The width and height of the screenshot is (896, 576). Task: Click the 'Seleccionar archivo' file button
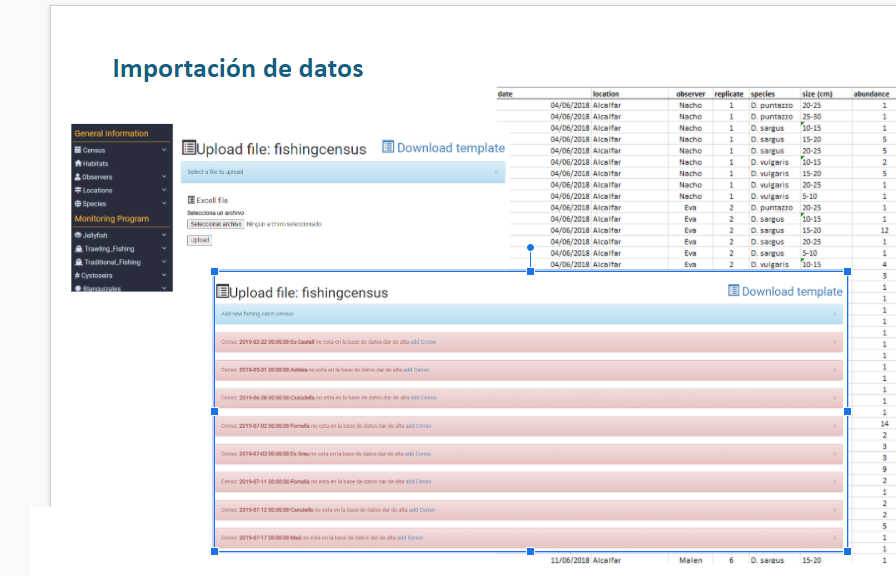coord(216,224)
